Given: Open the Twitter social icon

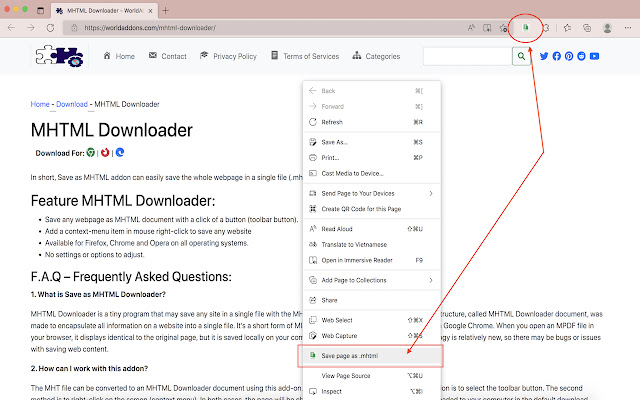Looking at the screenshot, I should click(x=544, y=56).
